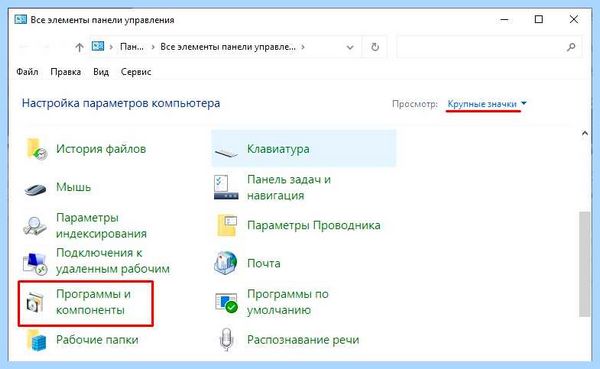Image resolution: width=600 pixels, height=369 pixels.
Task: Expand the address bar history dropdown arrow
Action: tap(350, 47)
